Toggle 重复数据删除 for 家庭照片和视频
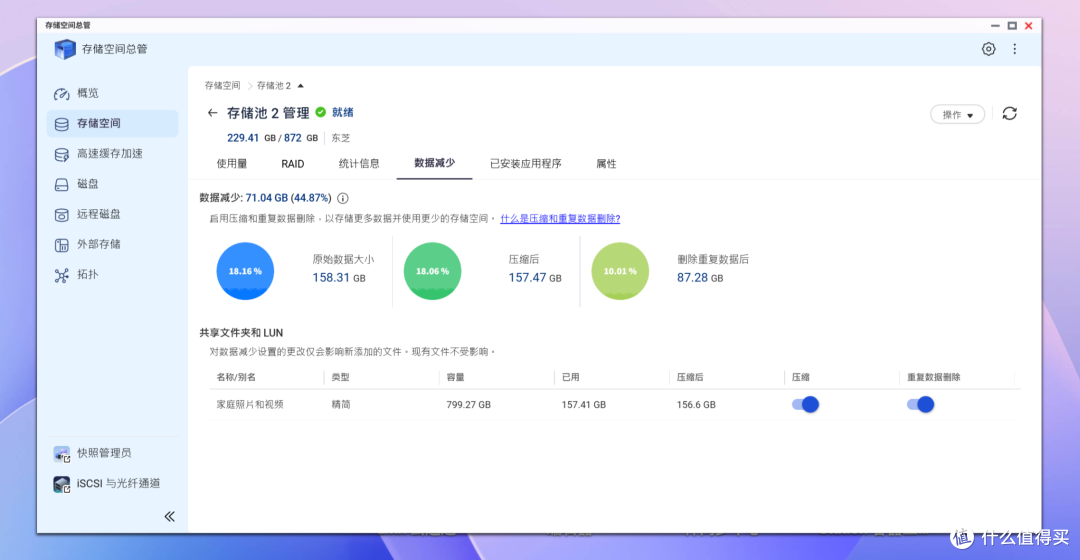The width and height of the screenshot is (1080, 560). [x=920, y=405]
